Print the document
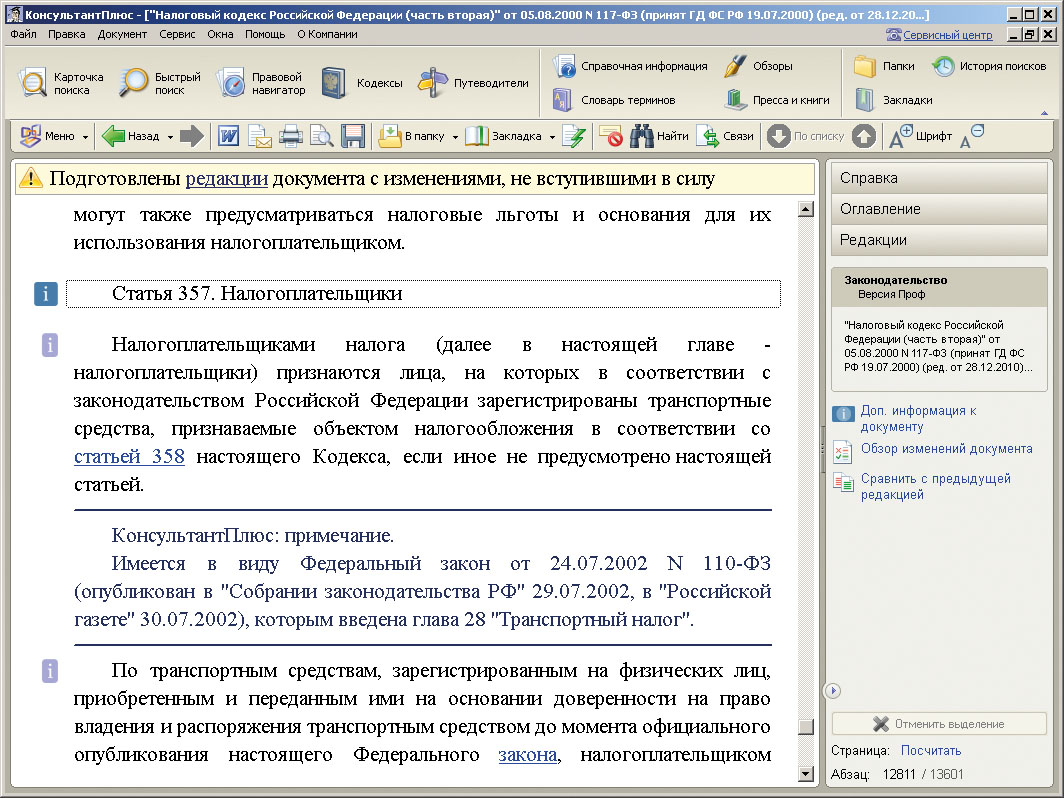This screenshot has width=1064, height=798. click(290, 136)
